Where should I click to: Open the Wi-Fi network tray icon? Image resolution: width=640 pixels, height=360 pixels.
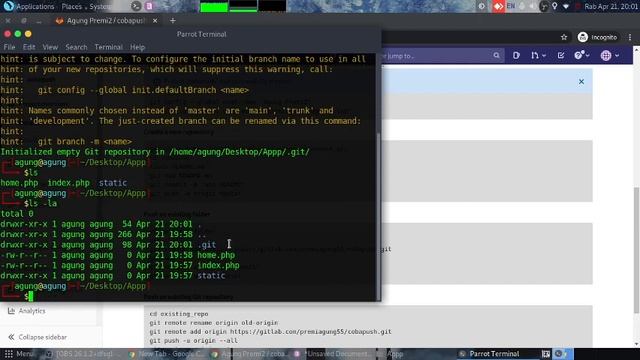click(566, 7)
